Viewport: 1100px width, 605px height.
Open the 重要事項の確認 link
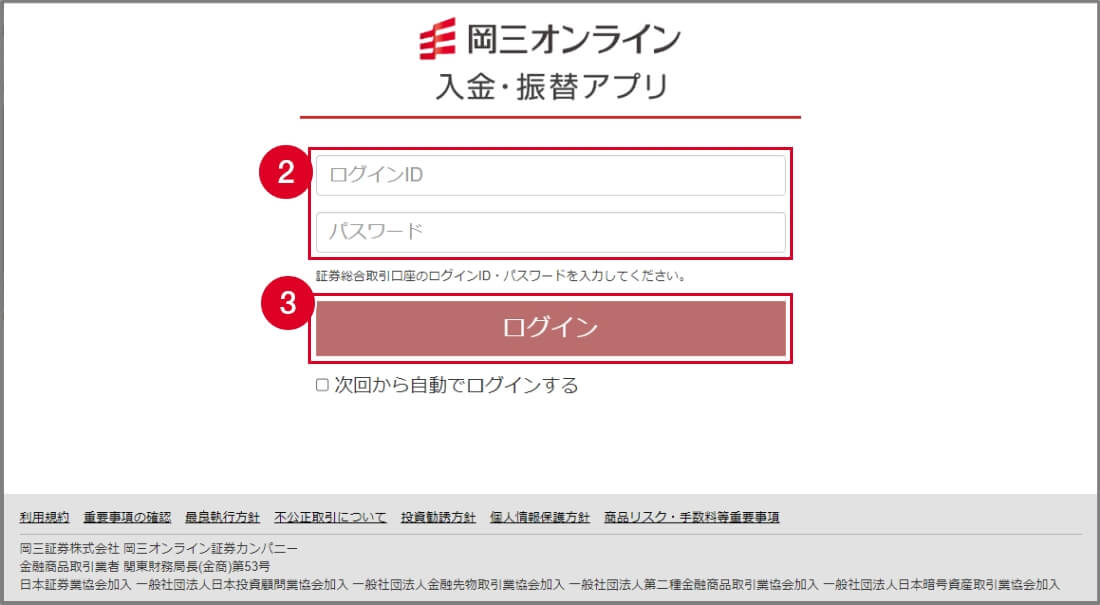(127, 517)
